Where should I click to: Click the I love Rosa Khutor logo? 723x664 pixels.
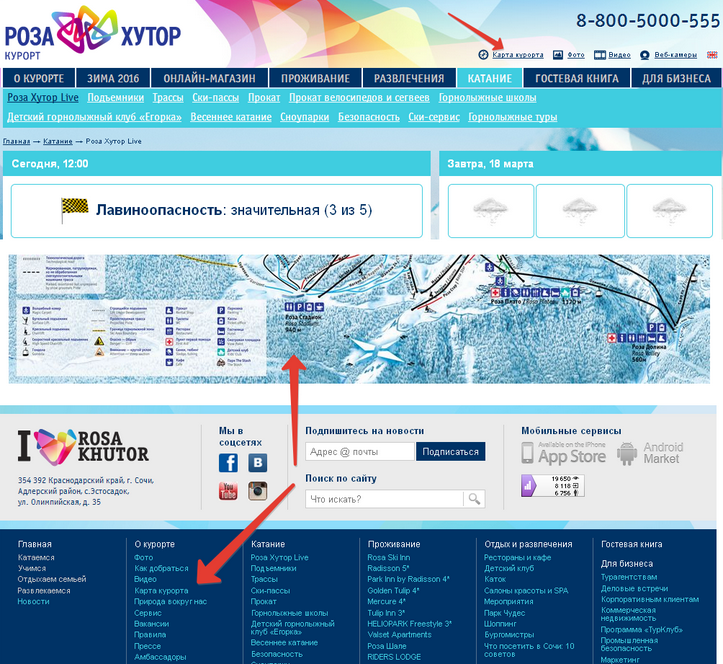(83, 446)
